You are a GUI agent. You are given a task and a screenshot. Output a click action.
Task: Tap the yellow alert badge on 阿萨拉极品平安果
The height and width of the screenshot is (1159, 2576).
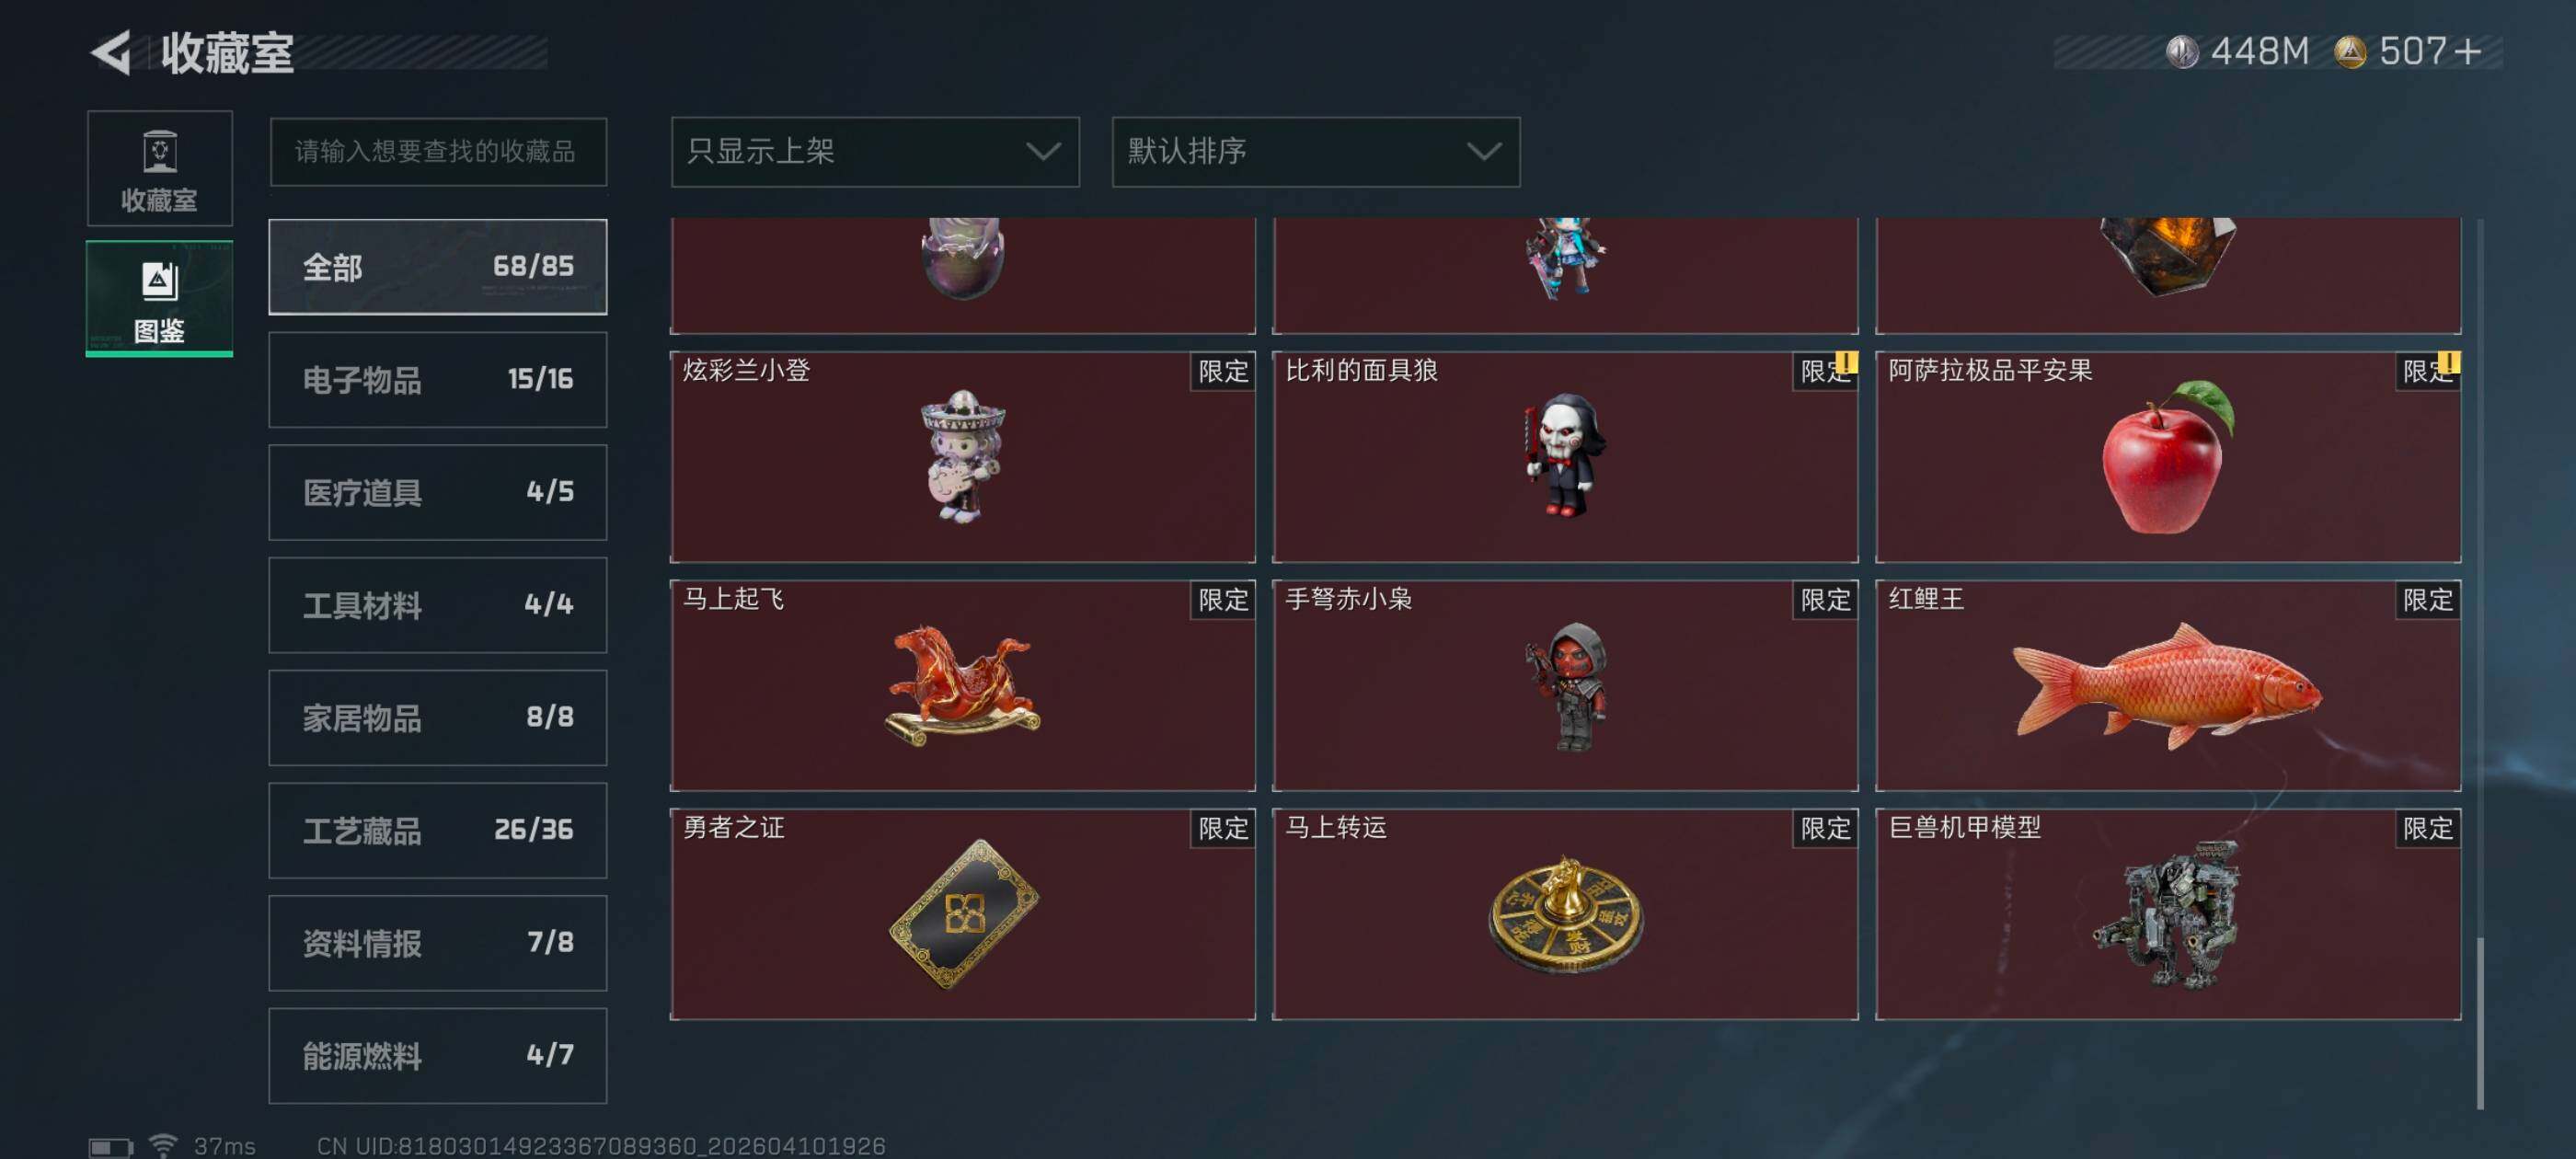pos(2448,361)
